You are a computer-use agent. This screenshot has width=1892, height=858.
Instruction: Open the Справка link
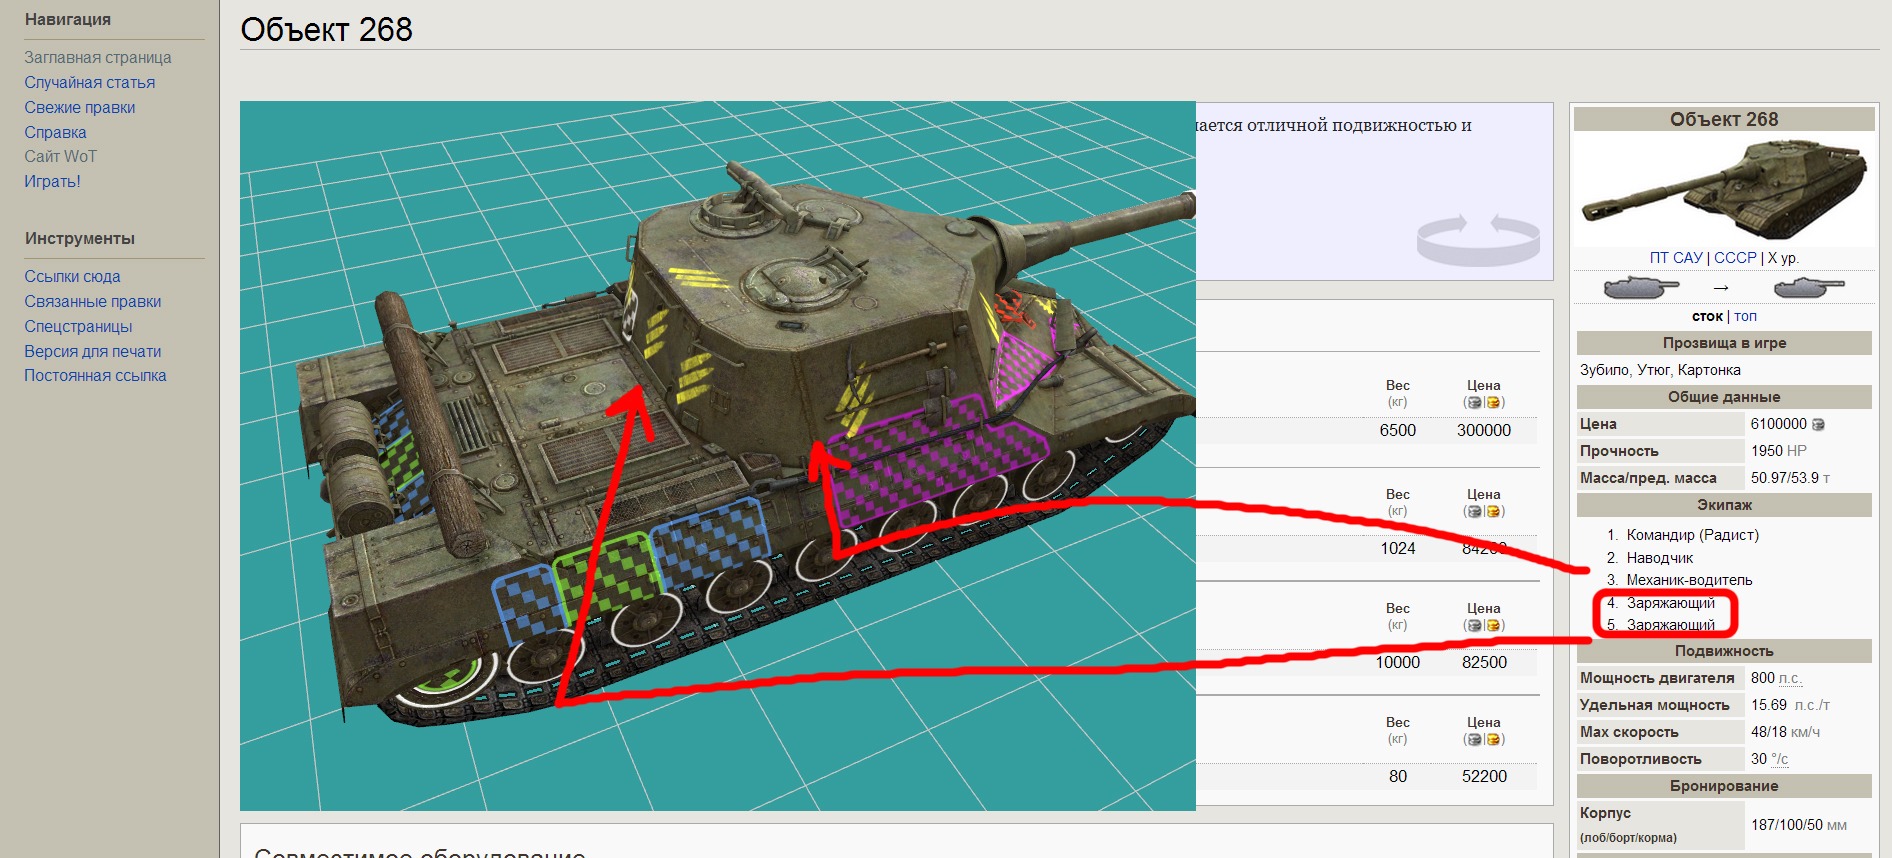coord(55,132)
